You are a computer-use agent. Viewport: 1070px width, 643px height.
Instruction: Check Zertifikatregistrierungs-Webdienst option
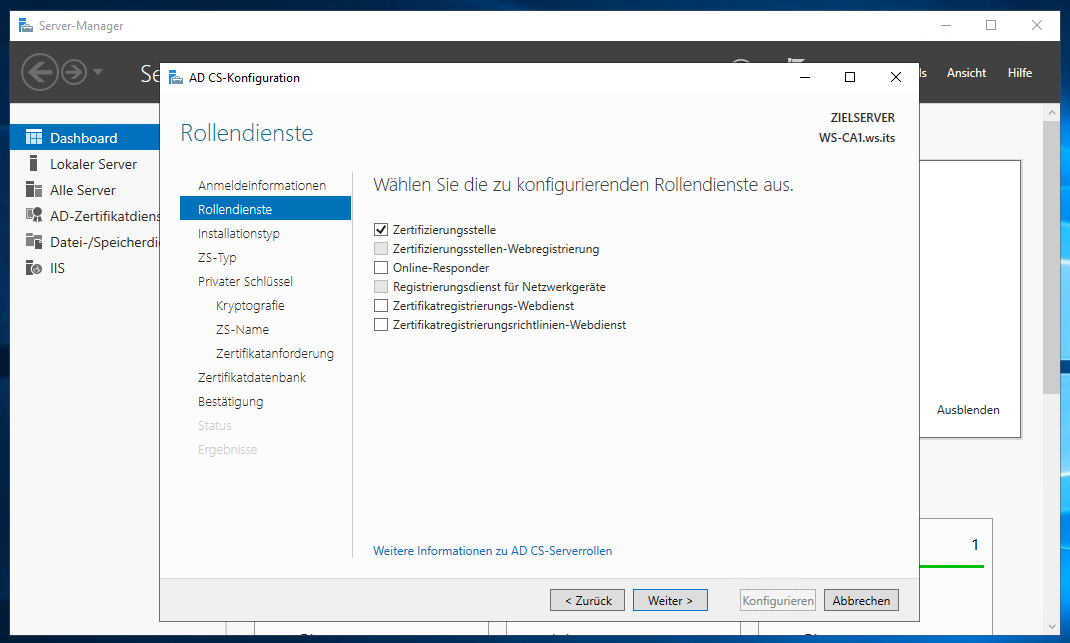coord(381,306)
